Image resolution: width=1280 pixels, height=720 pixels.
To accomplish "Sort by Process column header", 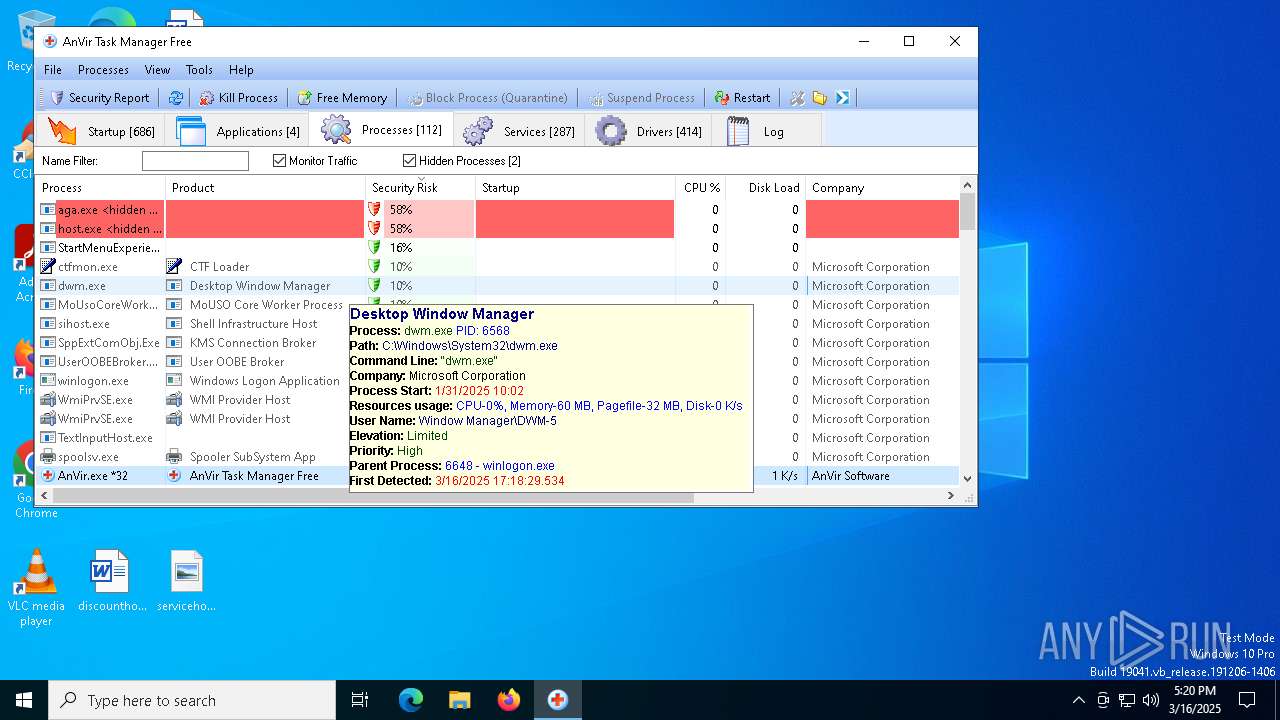I will 100,187.
